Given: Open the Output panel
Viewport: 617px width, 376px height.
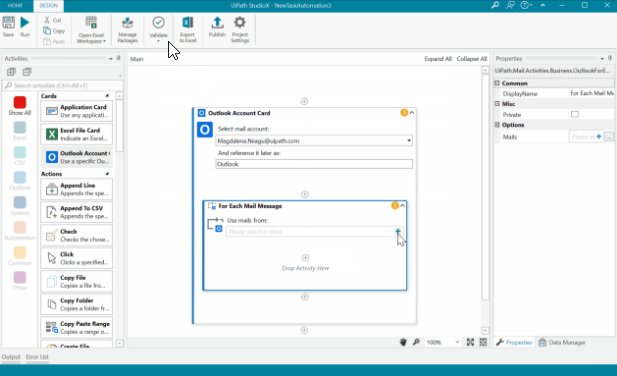Looking at the screenshot, I should pos(11,357).
